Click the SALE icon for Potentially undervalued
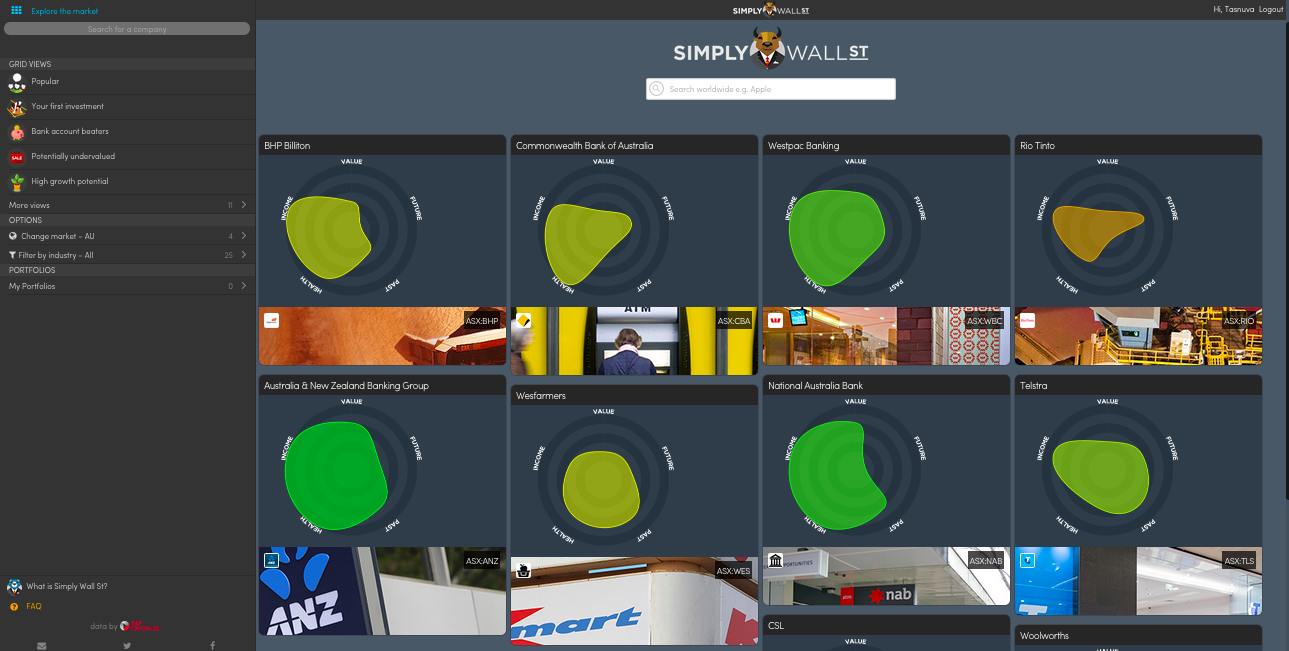Image resolution: width=1289 pixels, height=651 pixels. pos(16,156)
